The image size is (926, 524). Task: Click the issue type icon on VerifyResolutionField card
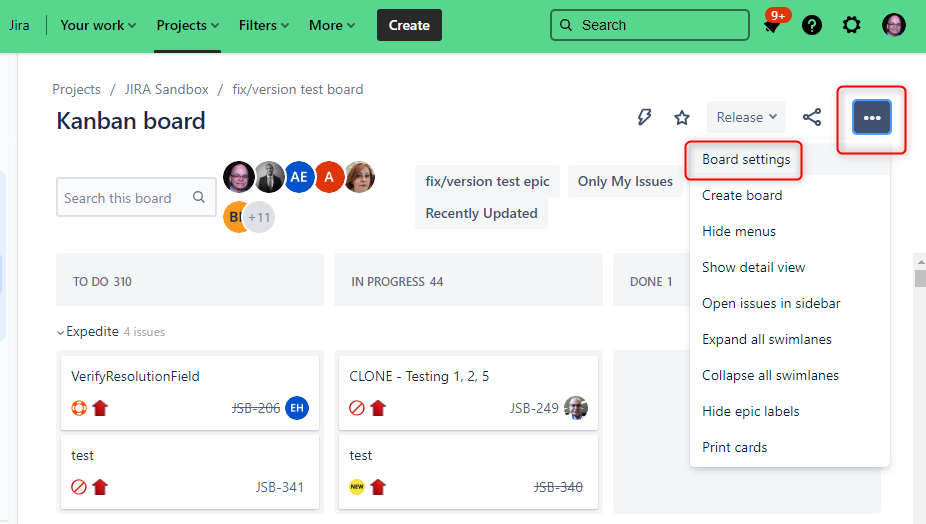[x=79, y=408]
